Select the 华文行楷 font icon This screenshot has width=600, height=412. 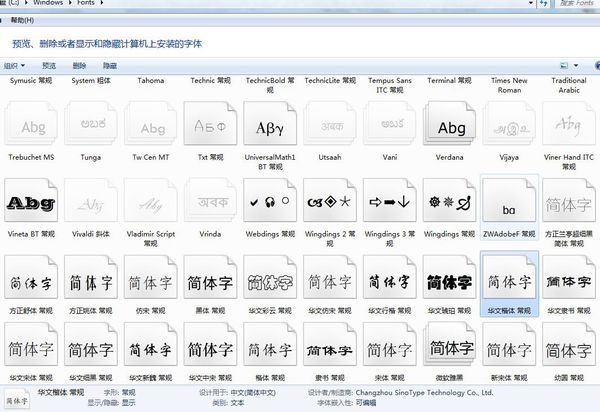(x=390, y=277)
